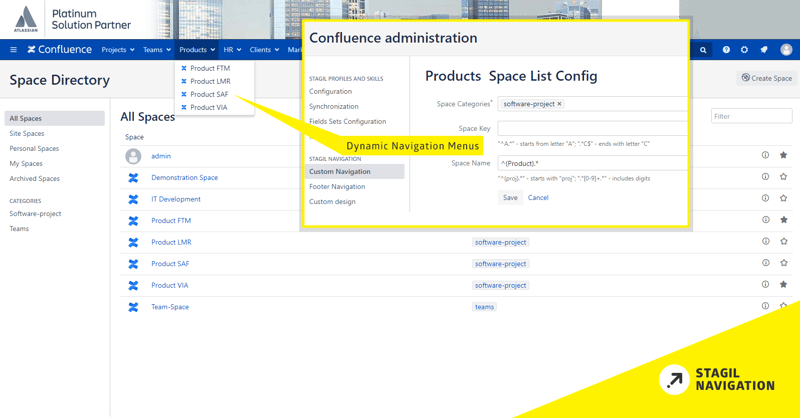Toggle favorite star for Product LMR
800x418 pixels.
point(784,241)
